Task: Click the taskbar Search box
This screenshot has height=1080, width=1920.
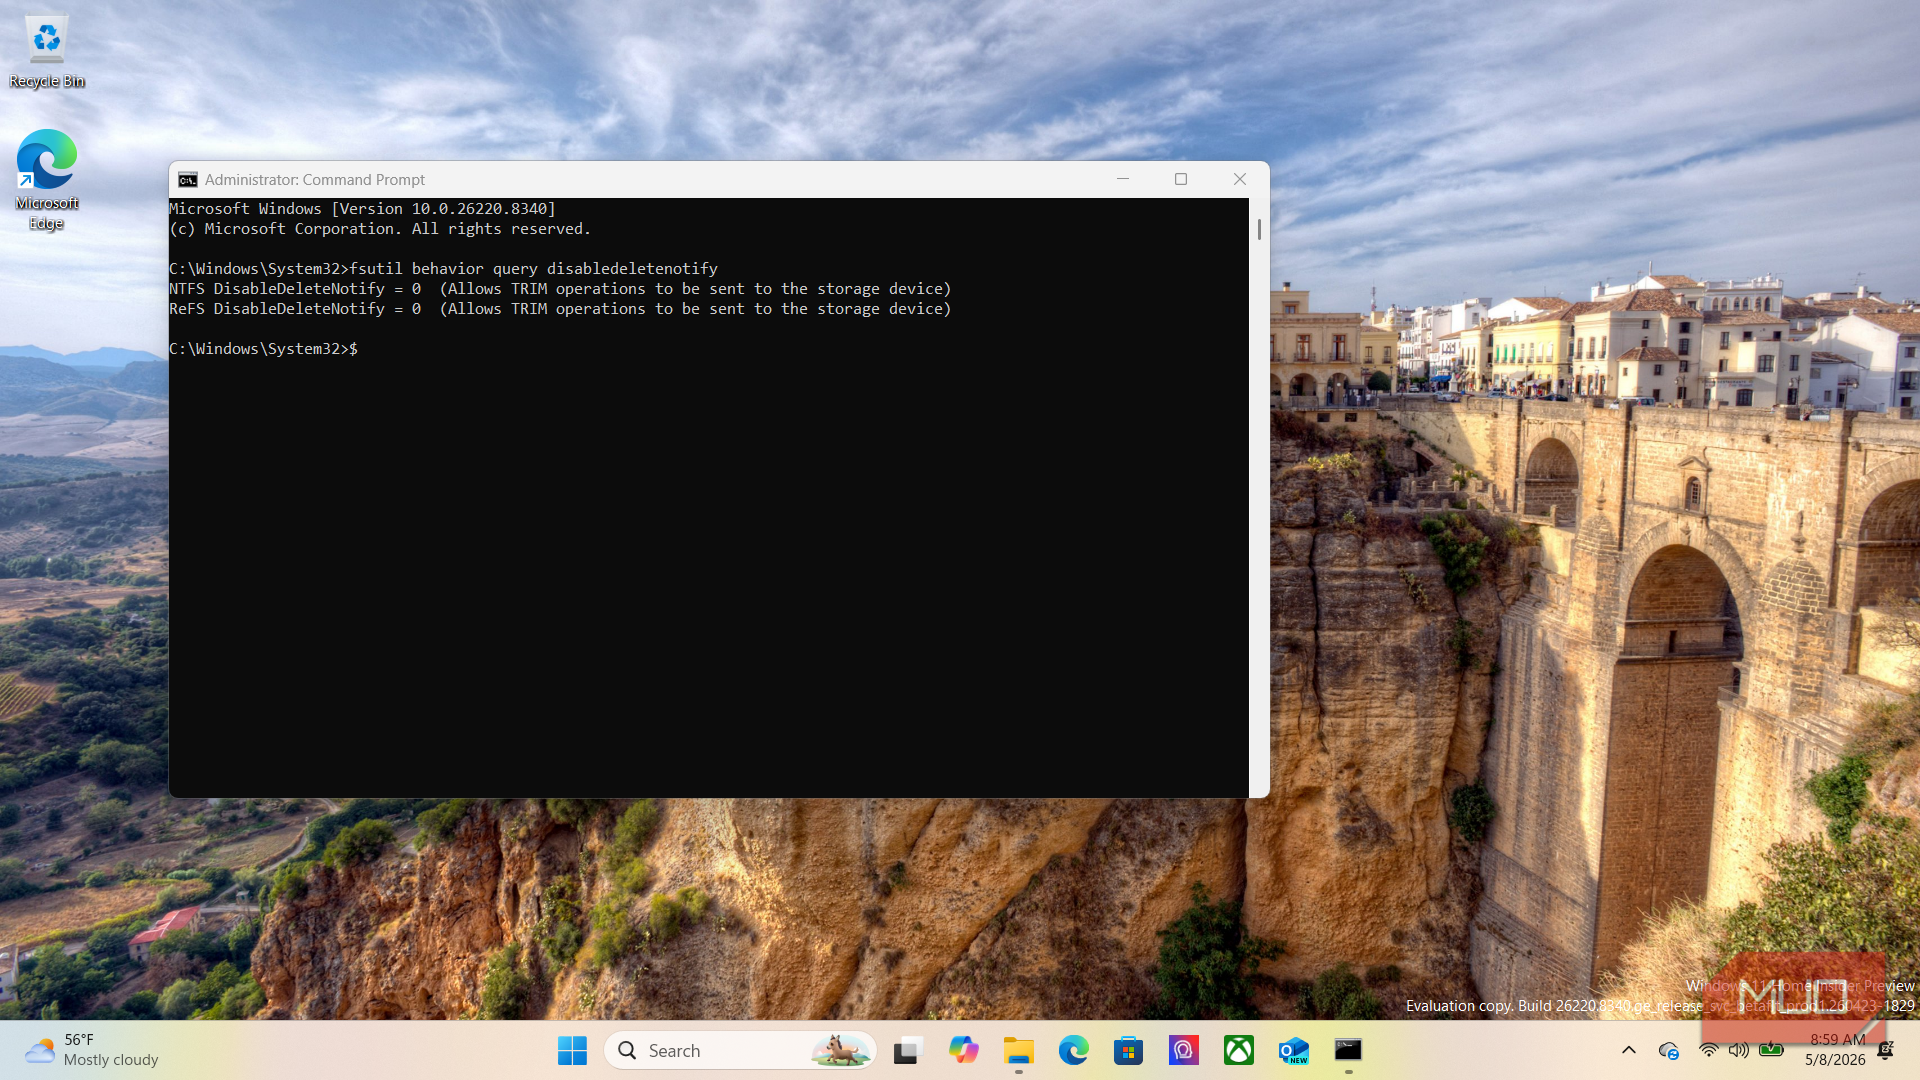Action: 740,1050
